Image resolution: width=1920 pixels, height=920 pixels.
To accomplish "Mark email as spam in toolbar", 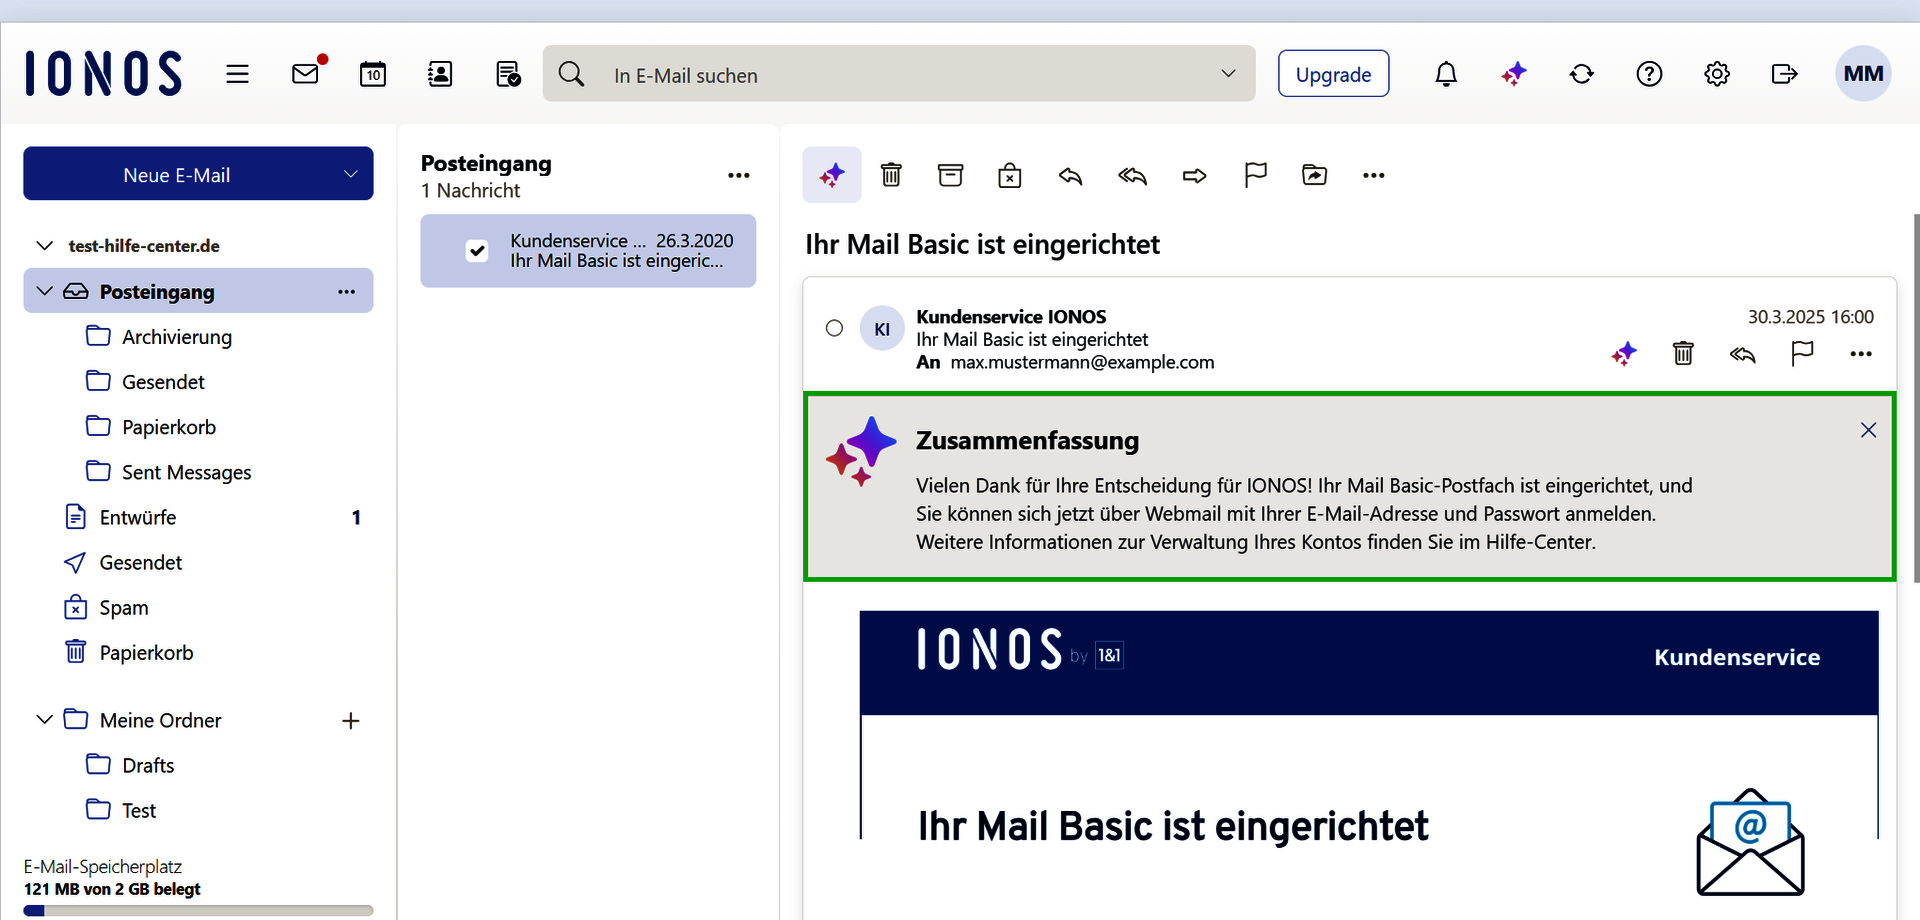I will pos(1010,175).
